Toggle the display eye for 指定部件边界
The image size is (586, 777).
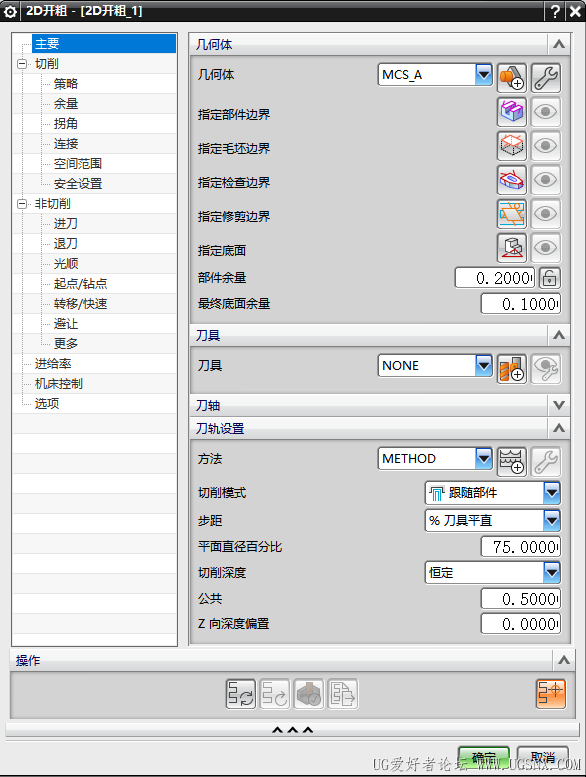(545, 112)
